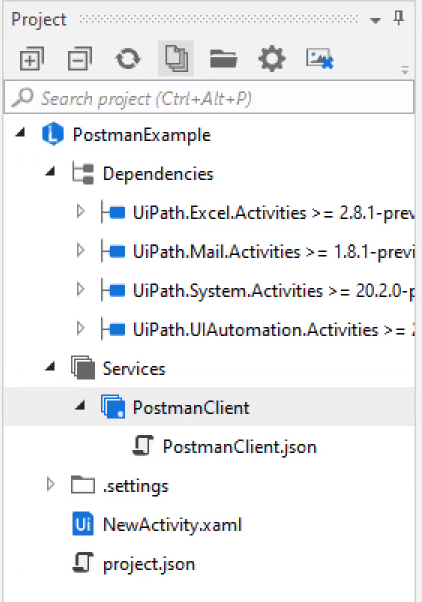422x602 pixels.
Task: Collapse the Services node
Action: (50, 366)
